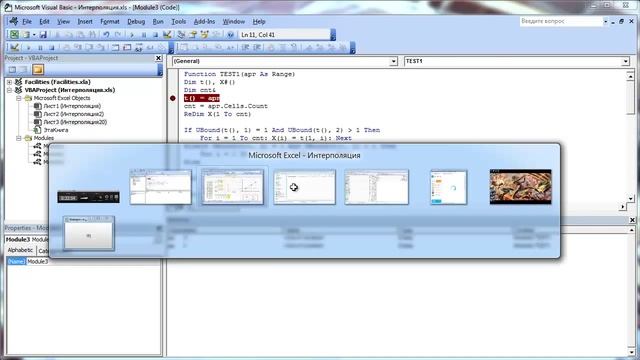Open Edit toolbar options arrow

pyautogui.click(x=353, y=47)
